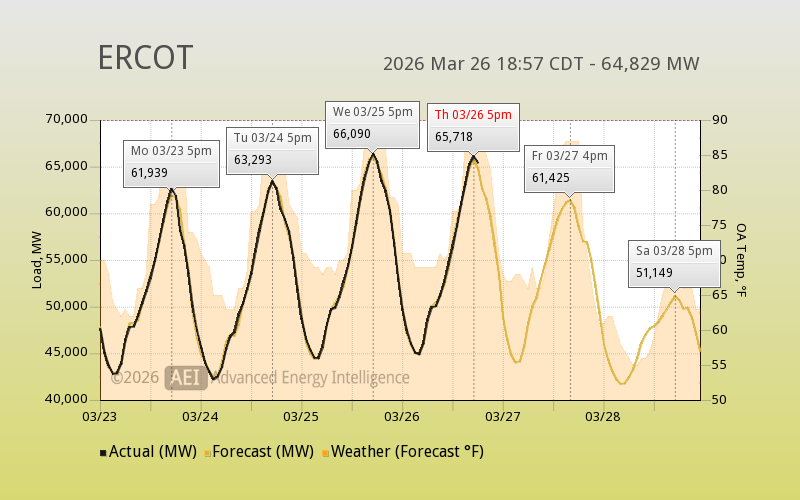The width and height of the screenshot is (800, 500).
Task: Click the ERCOT chart title
Action: [x=144, y=59]
